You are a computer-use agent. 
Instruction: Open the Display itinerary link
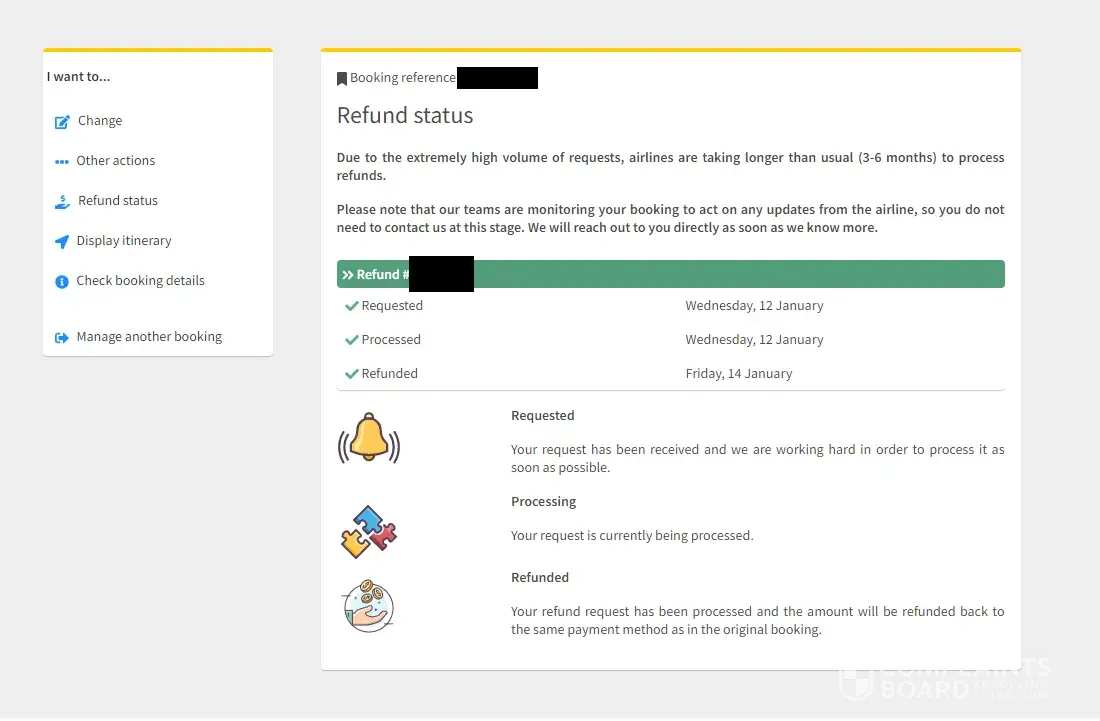[124, 241]
